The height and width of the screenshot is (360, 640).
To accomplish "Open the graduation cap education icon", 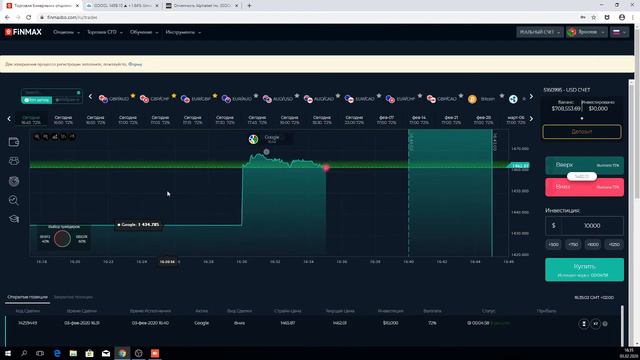I will (x=14, y=219).
